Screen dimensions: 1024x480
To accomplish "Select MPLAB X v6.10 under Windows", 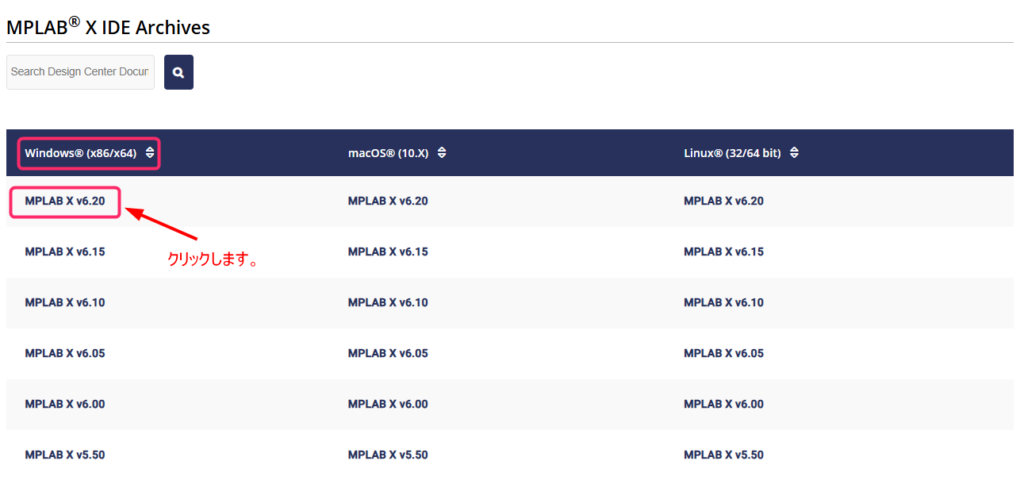I will (65, 303).
